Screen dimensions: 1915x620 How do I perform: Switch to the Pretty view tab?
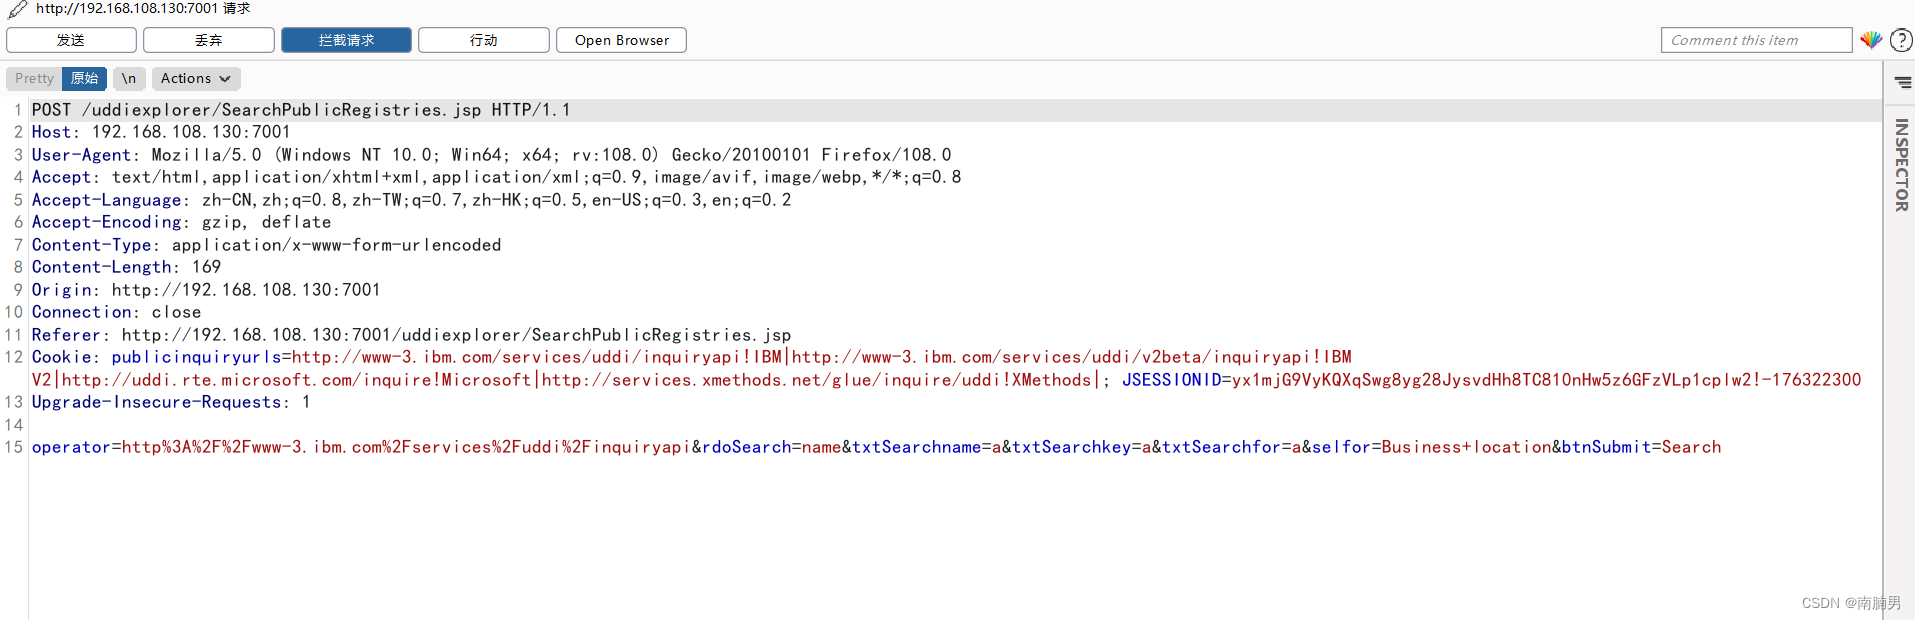pos(34,78)
